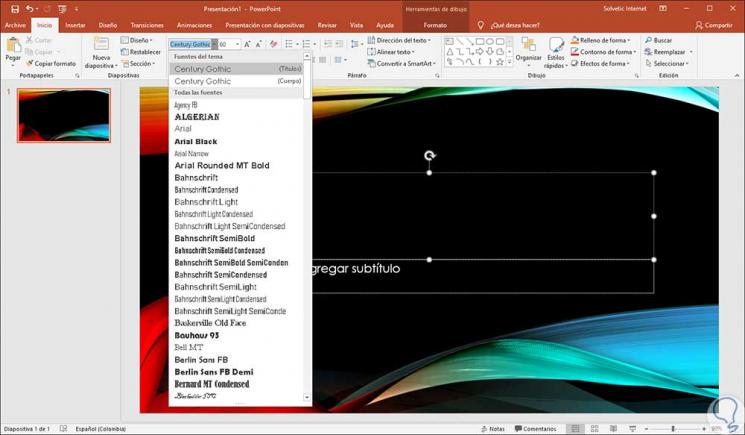Switch to slide sorter view
This screenshot has width=745, height=435.
coord(594,428)
